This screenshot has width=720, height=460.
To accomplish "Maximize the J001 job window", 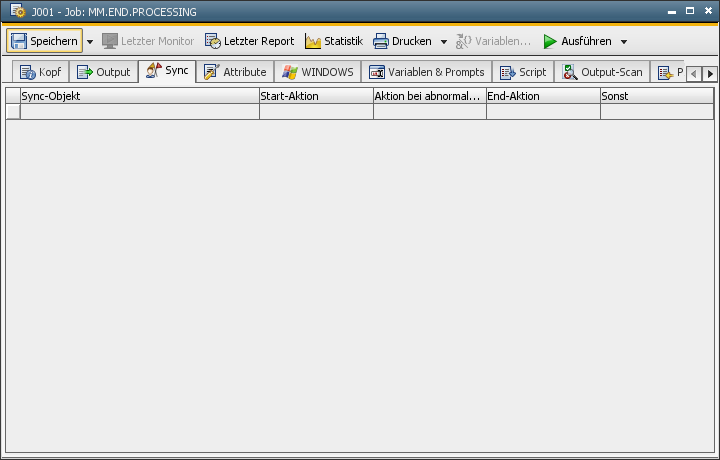I will pyautogui.click(x=690, y=11).
